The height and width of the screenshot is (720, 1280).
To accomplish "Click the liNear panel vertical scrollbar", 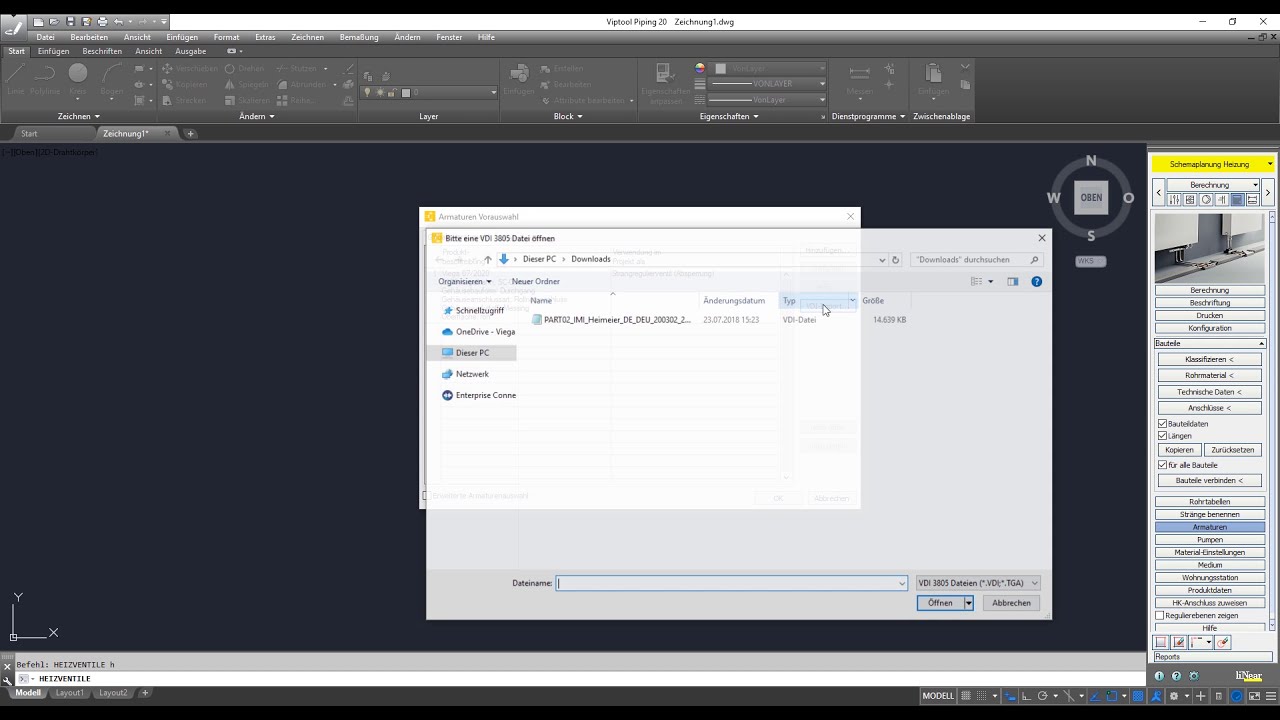I will click(1272, 420).
